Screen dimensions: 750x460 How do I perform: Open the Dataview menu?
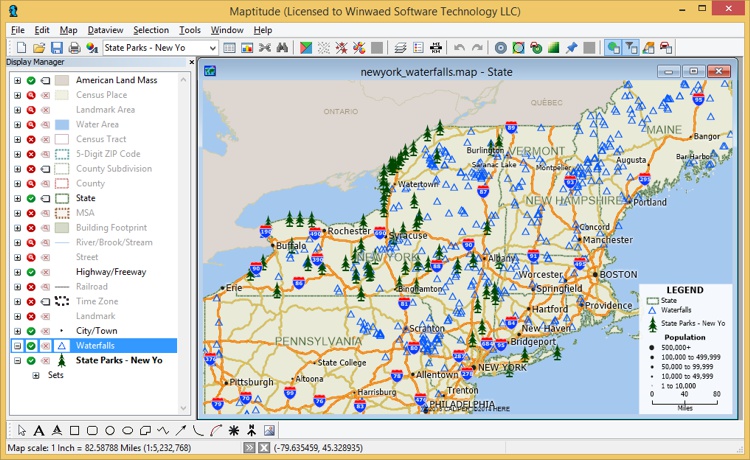105,30
